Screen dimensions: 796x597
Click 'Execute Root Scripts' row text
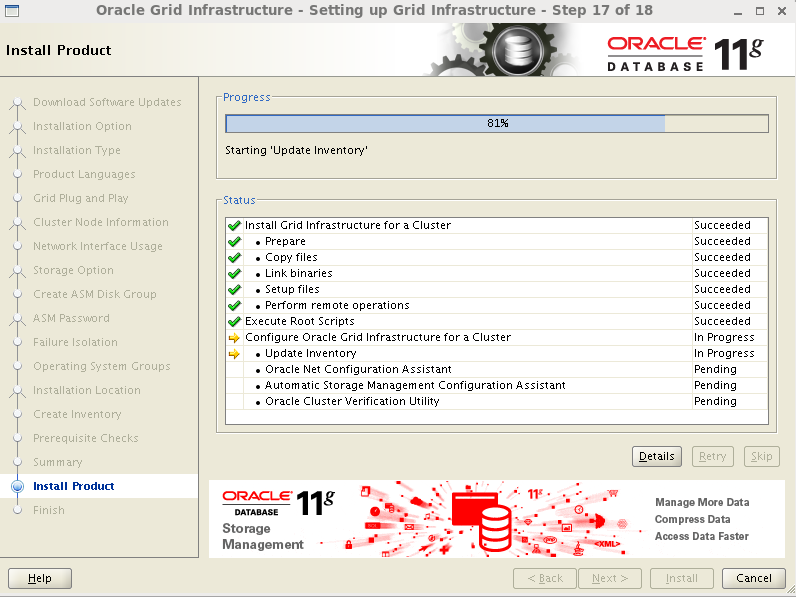tap(300, 321)
